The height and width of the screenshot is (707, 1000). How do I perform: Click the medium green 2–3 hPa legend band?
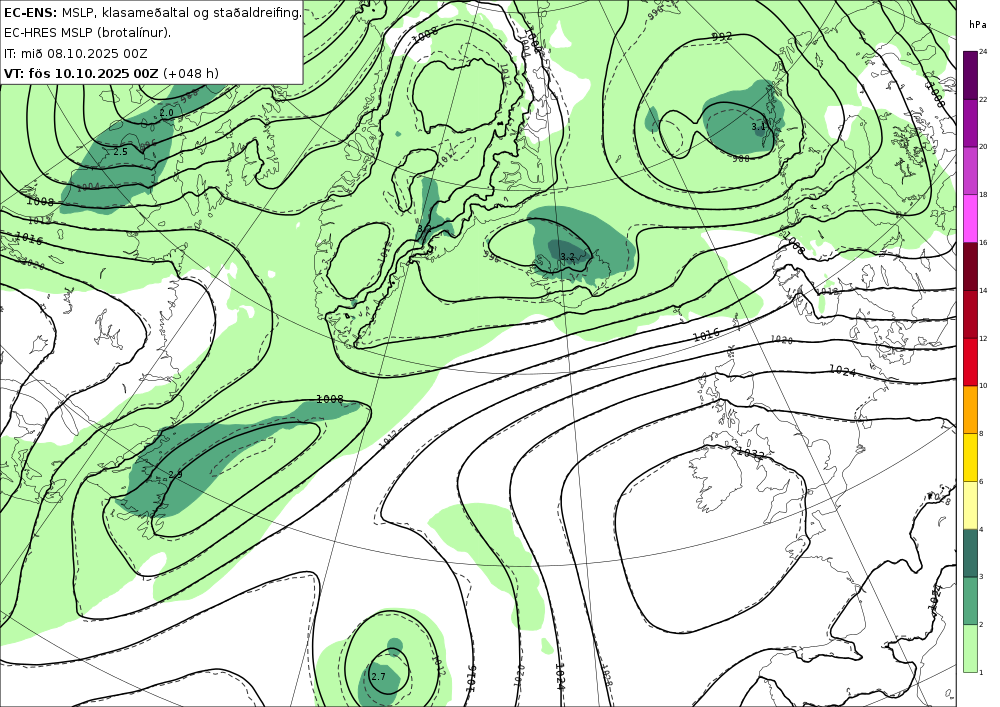[x=970, y=600]
